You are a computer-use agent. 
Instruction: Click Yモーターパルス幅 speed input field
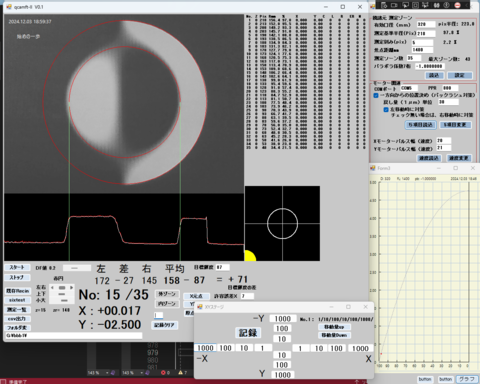coord(443,148)
